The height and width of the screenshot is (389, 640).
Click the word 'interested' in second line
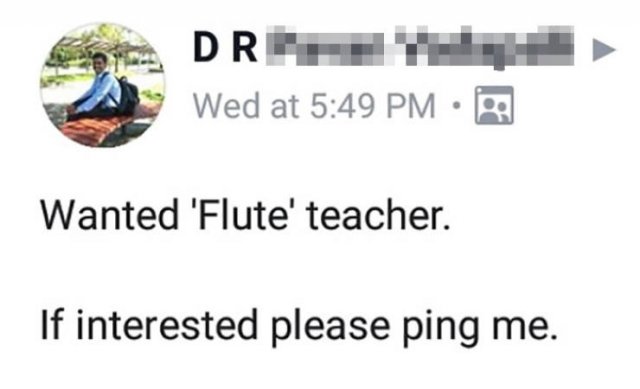167,325
